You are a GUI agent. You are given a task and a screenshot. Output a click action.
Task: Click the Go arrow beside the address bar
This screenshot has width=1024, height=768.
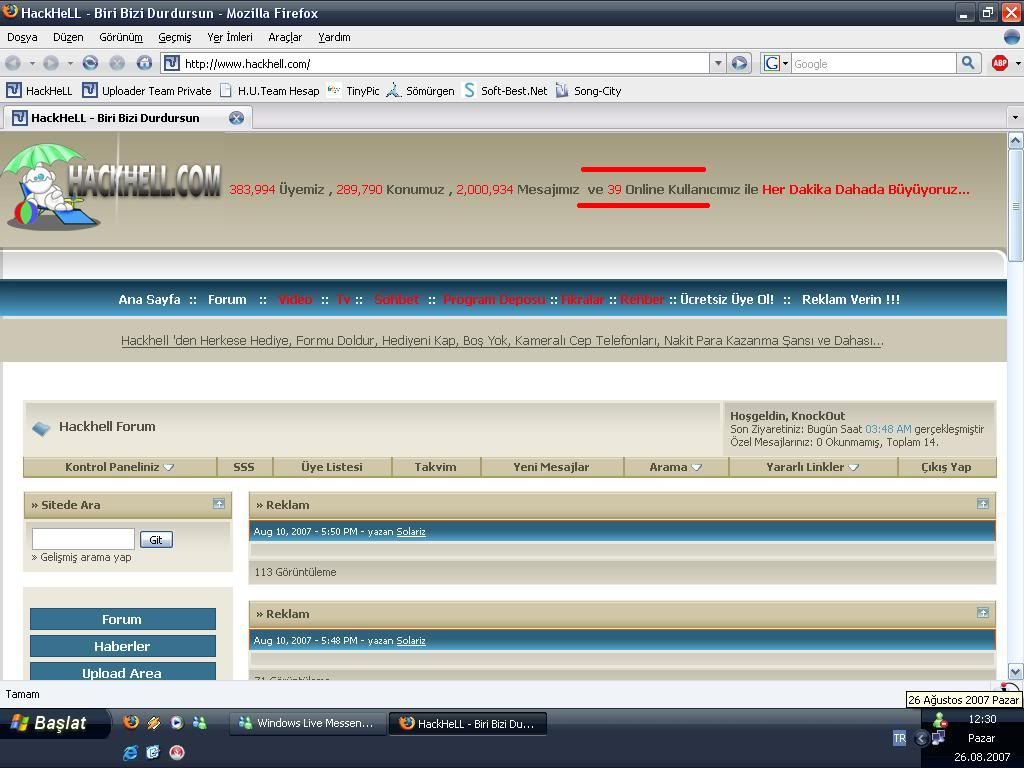click(739, 63)
